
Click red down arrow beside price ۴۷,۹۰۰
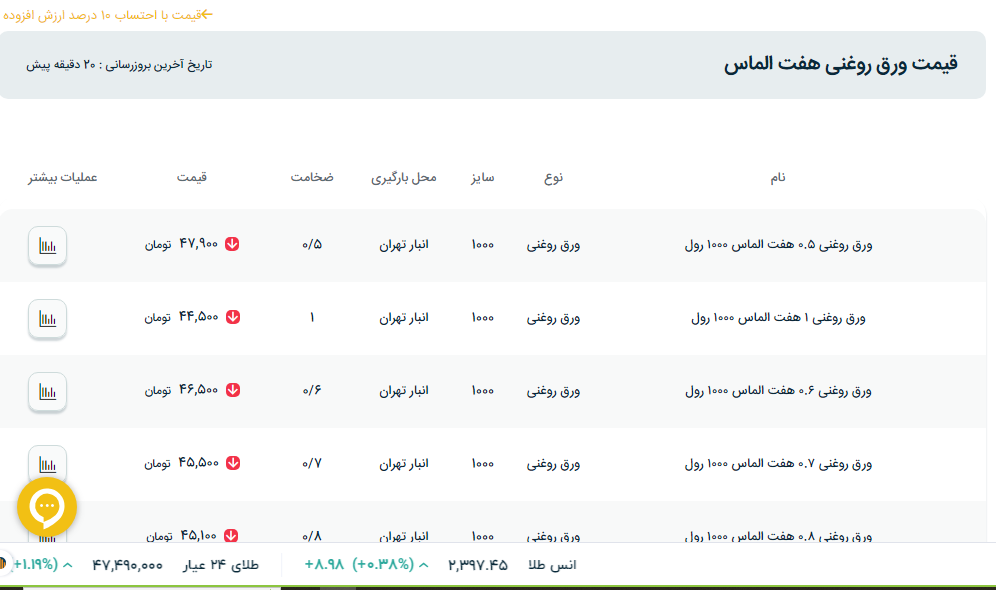(232, 244)
